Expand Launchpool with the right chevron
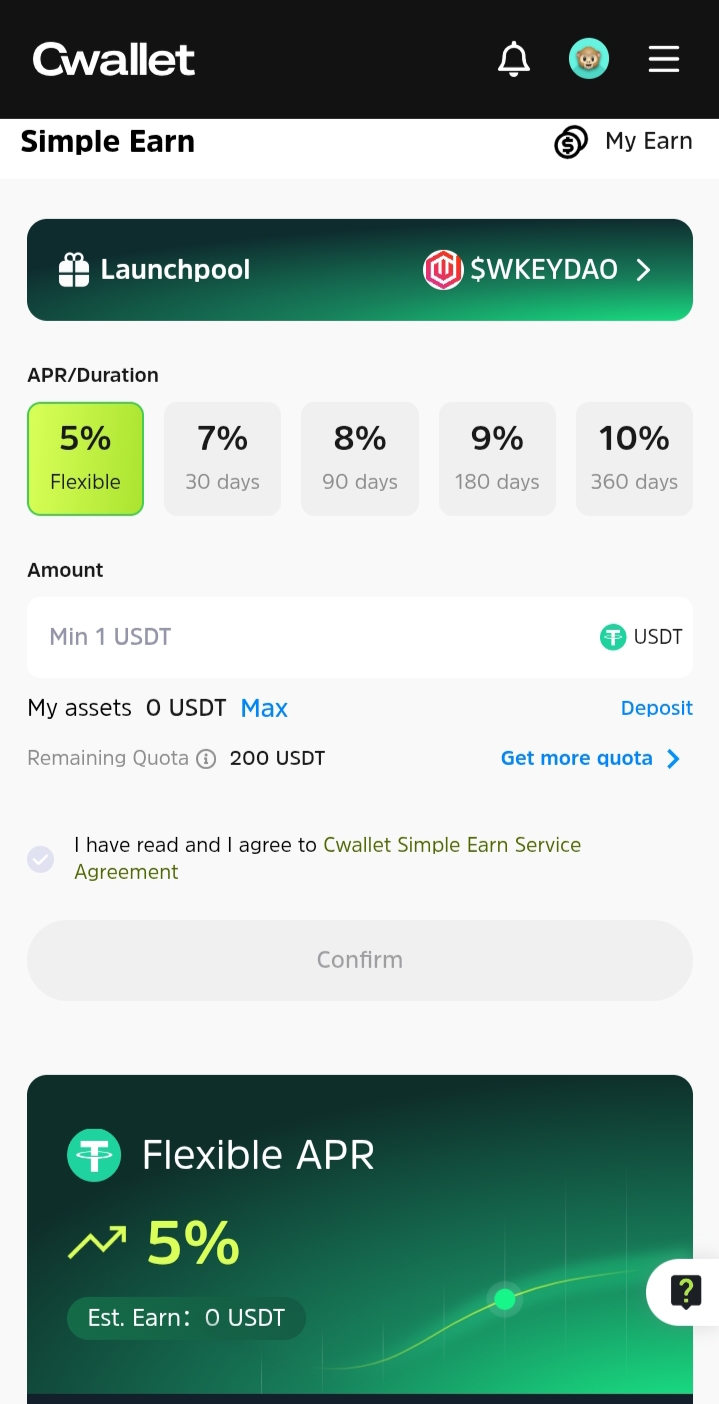719x1404 pixels. (x=644, y=270)
